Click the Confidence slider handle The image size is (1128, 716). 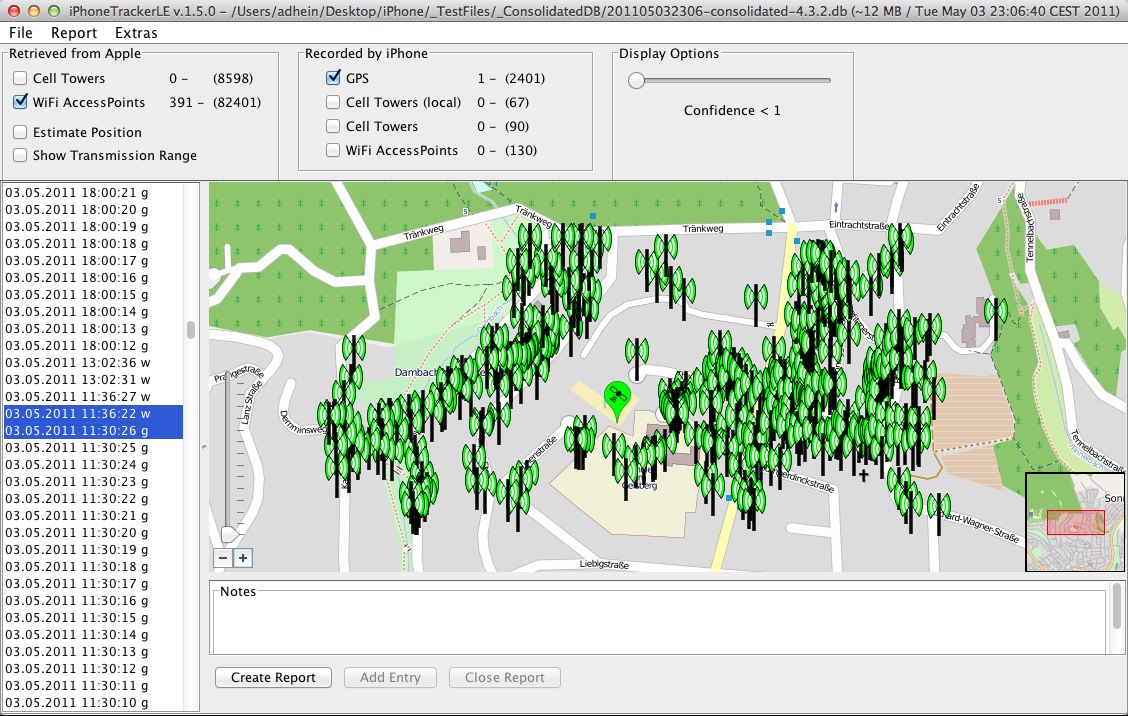pyautogui.click(x=636, y=81)
